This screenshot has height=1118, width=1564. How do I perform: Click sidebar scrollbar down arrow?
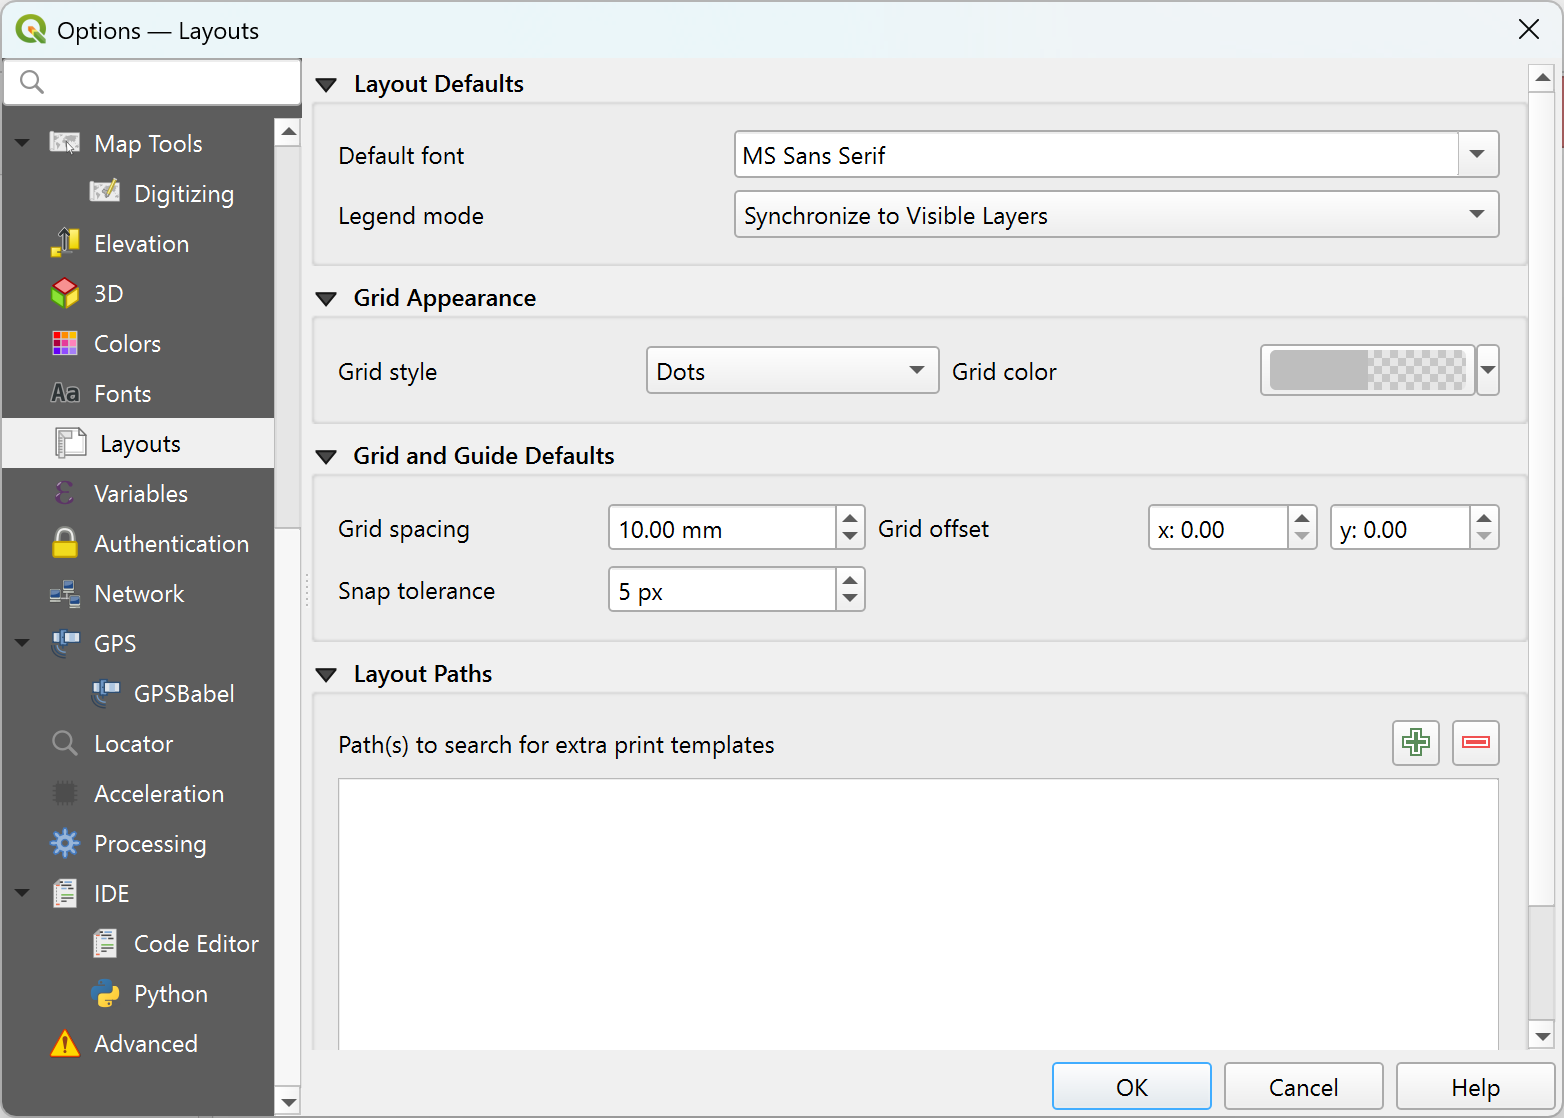(288, 1103)
